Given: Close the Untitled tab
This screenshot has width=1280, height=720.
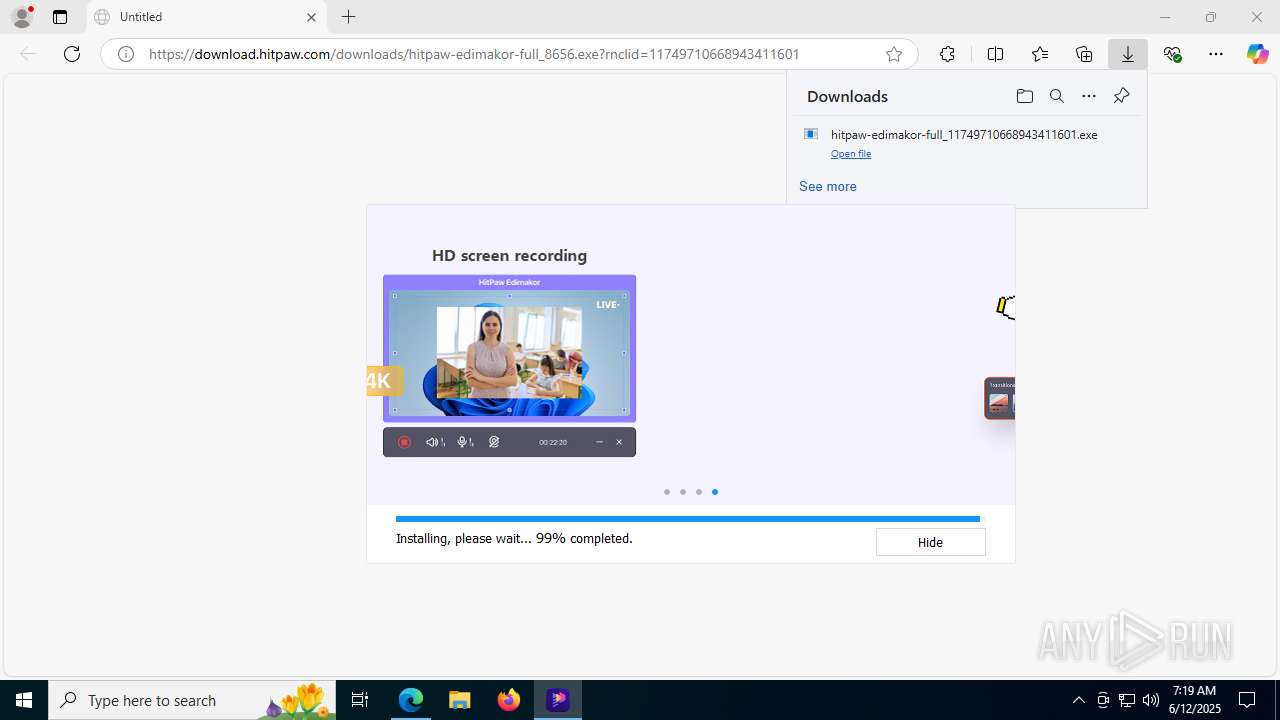Looking at the screenshot, I should (x=311, y=17).
